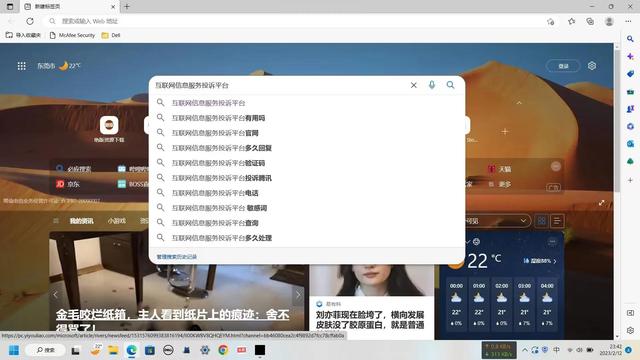Open browser profile avatar
Viewport: 640px width, 360px height.
609,21
